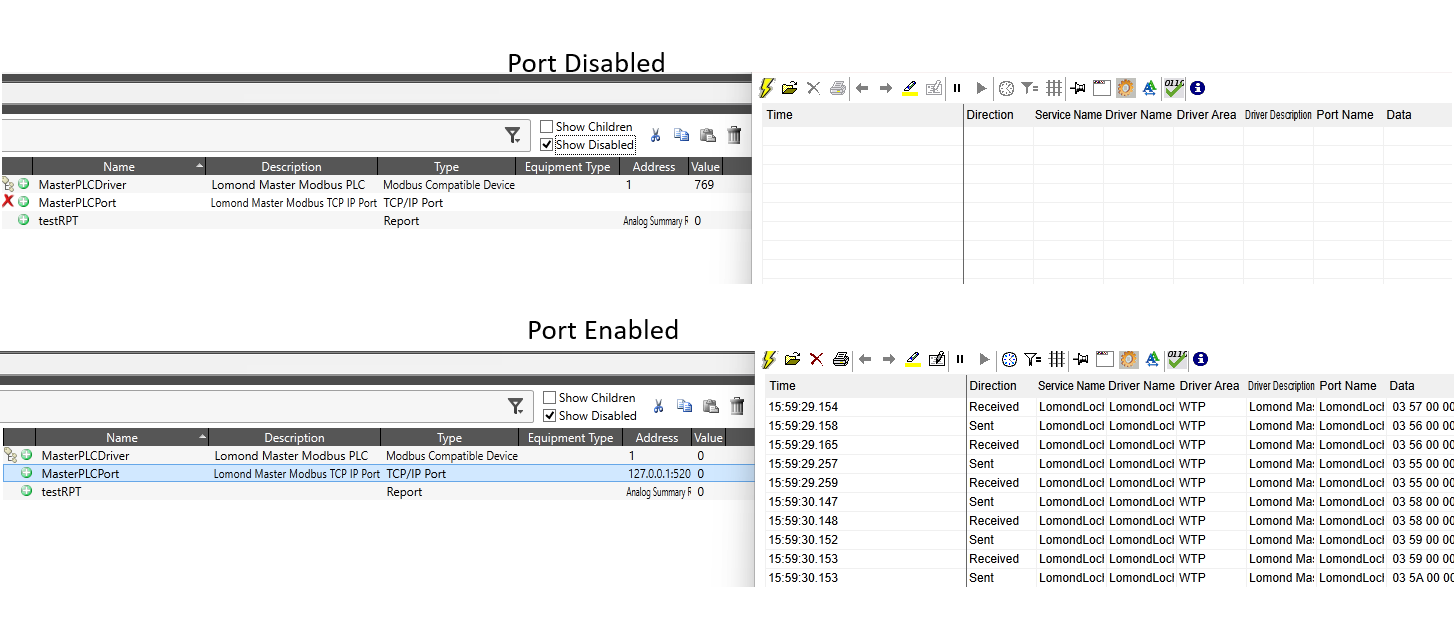Screen dimensions: 1454x643
Task: Click Direction column header in lower log table
Action: 992,386
